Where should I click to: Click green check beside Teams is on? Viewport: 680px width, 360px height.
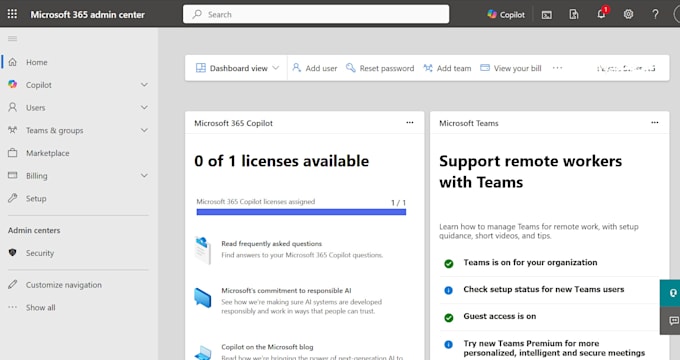449,263
